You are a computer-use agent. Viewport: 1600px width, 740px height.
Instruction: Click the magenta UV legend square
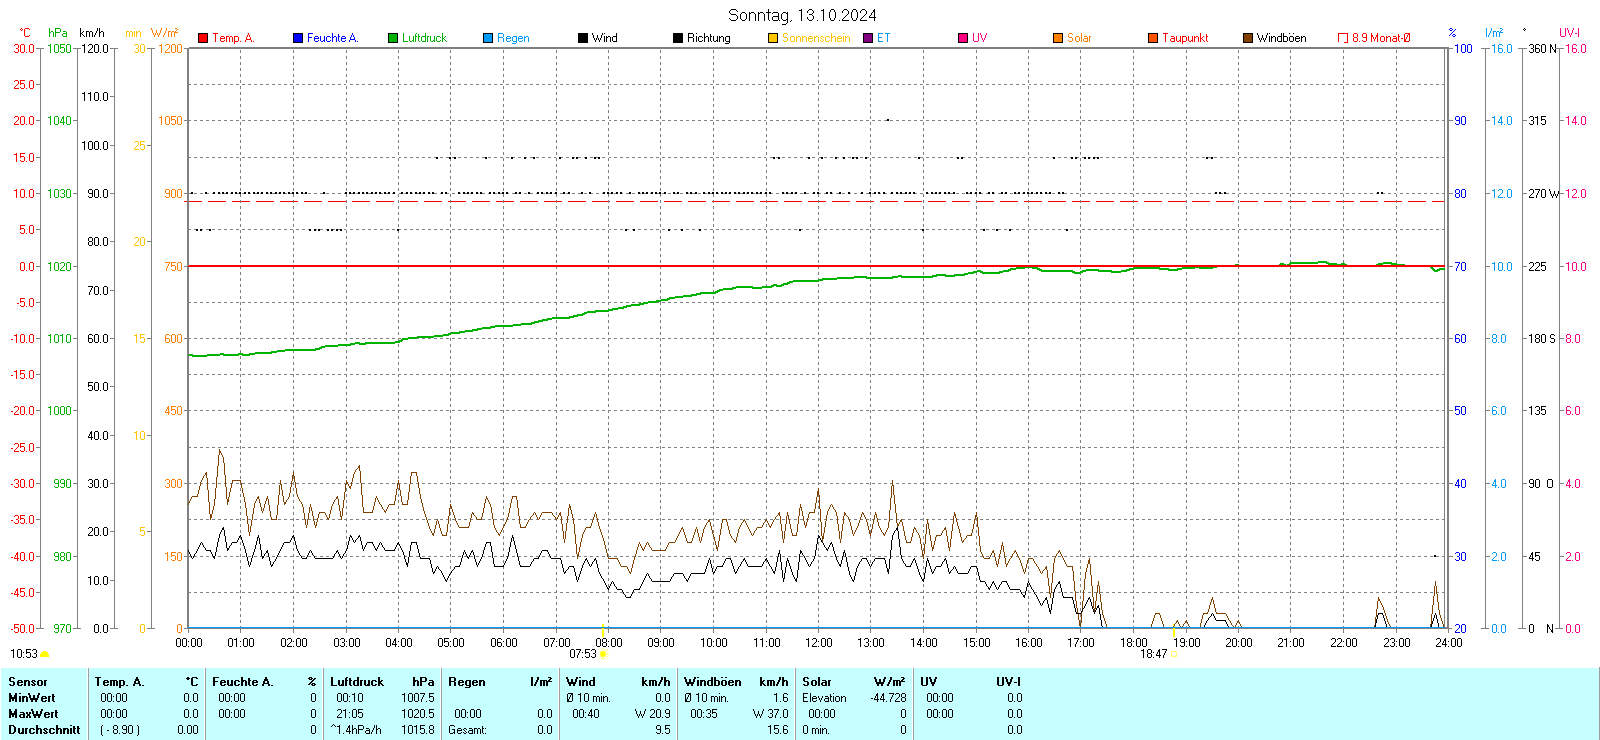963,38
